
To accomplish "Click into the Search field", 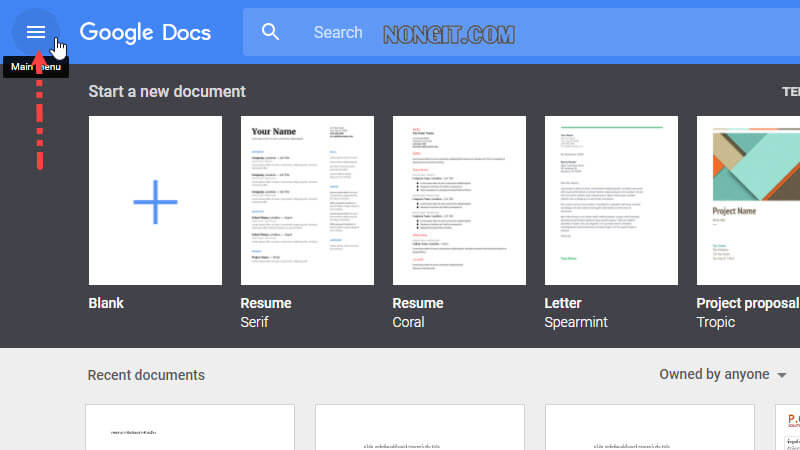I will (521, 32).
